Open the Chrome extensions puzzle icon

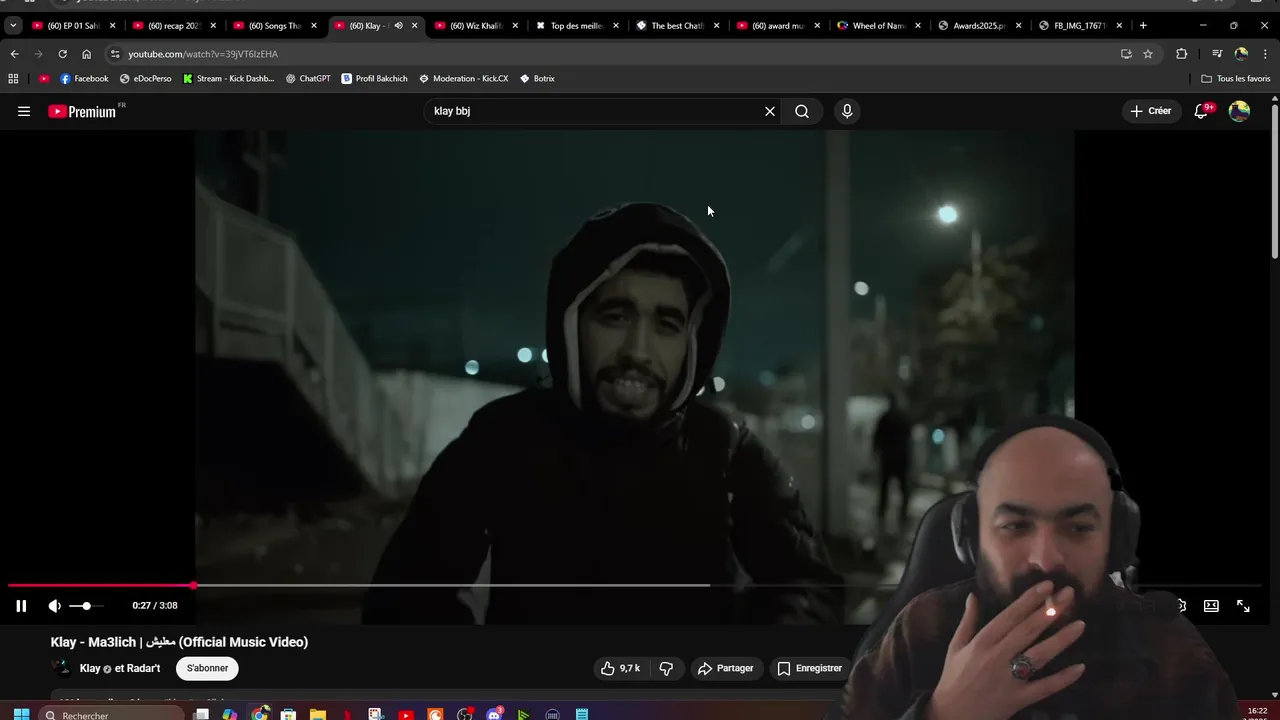click(1181, 54)
